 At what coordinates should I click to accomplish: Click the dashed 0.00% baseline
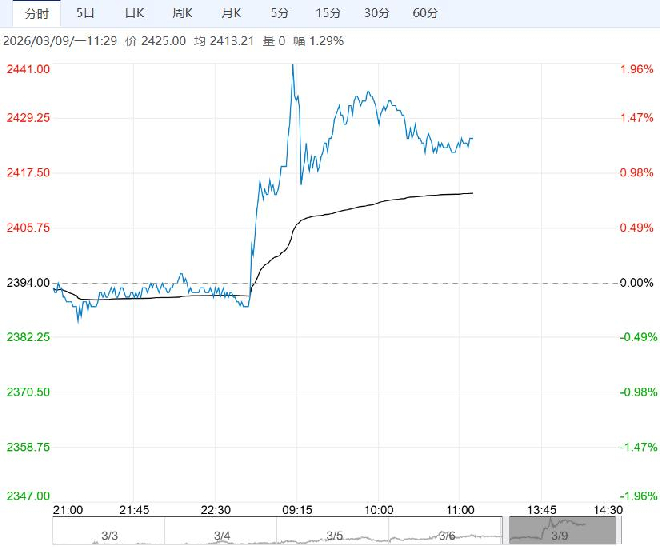click(x=540, y=283)
